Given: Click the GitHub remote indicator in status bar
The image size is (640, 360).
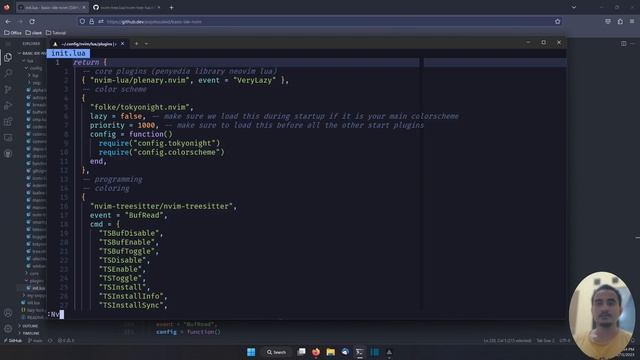Looking at the screenshot, I should (13, 340).
